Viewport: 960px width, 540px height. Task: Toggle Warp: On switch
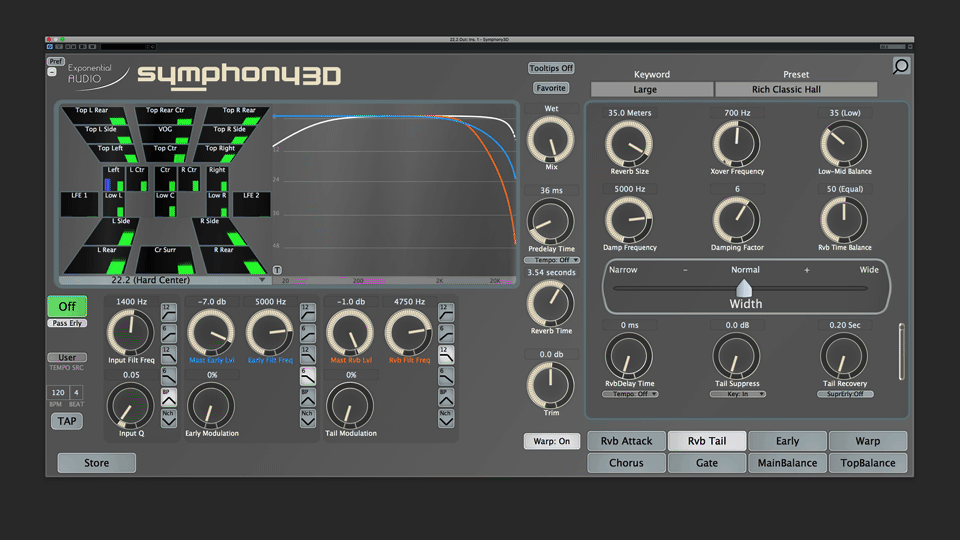tap(552, 441)
